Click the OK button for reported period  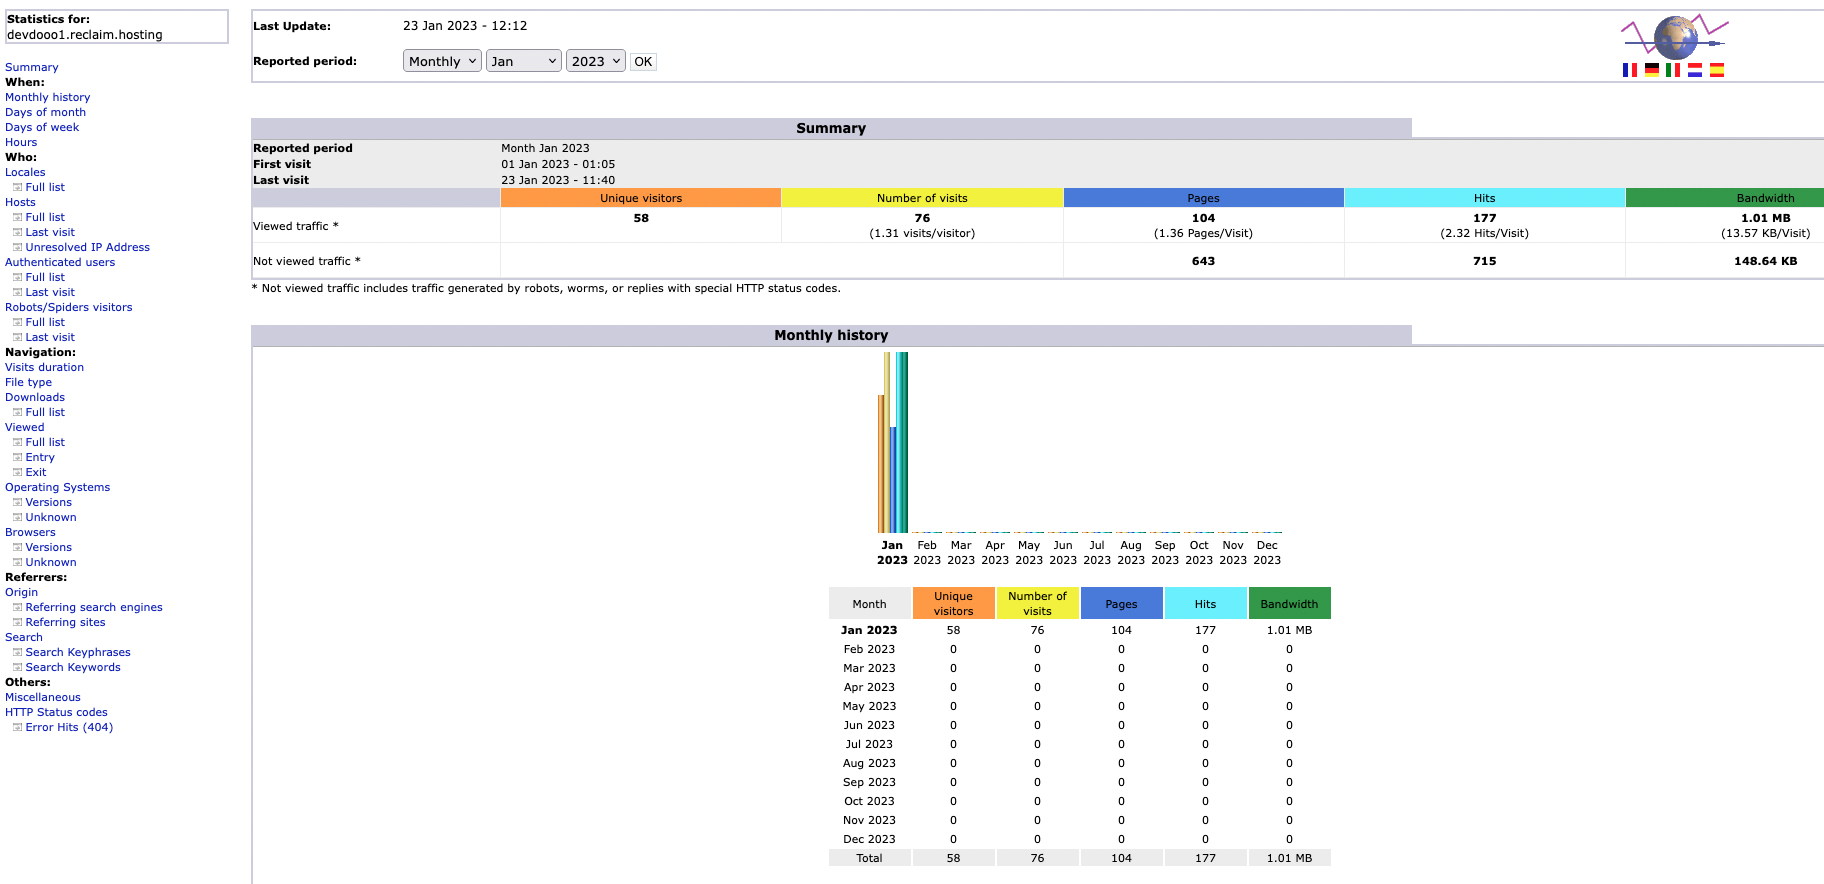click(643, 61)
